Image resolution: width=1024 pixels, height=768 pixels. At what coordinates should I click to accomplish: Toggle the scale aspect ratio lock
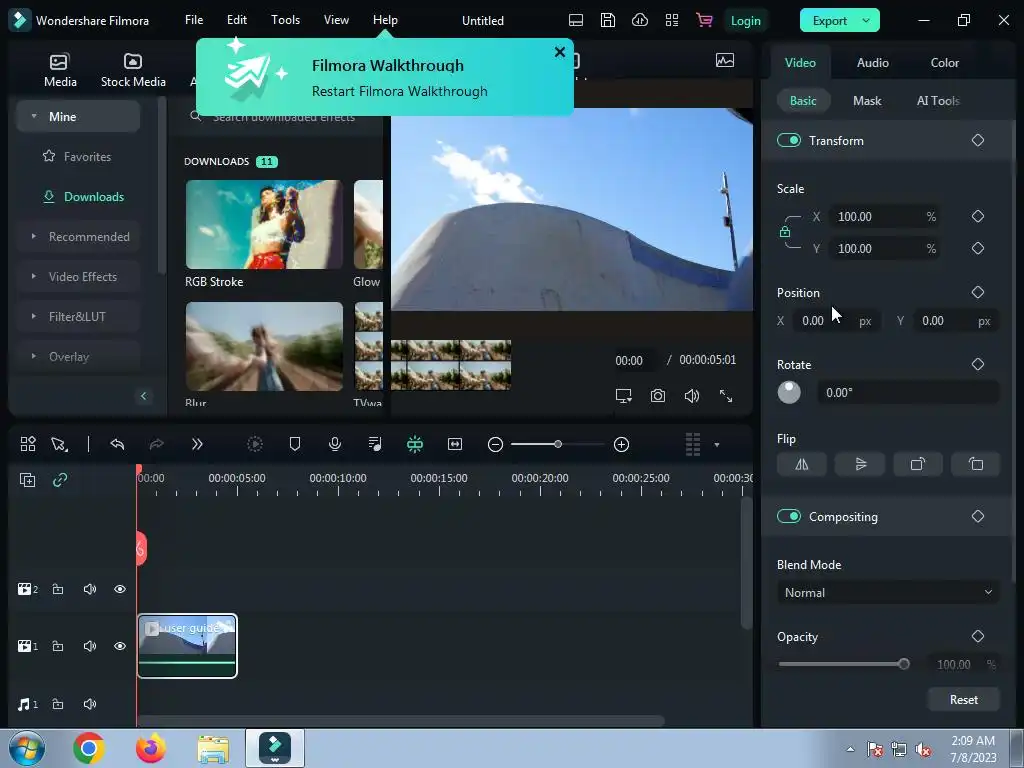[x=784, y=232]
